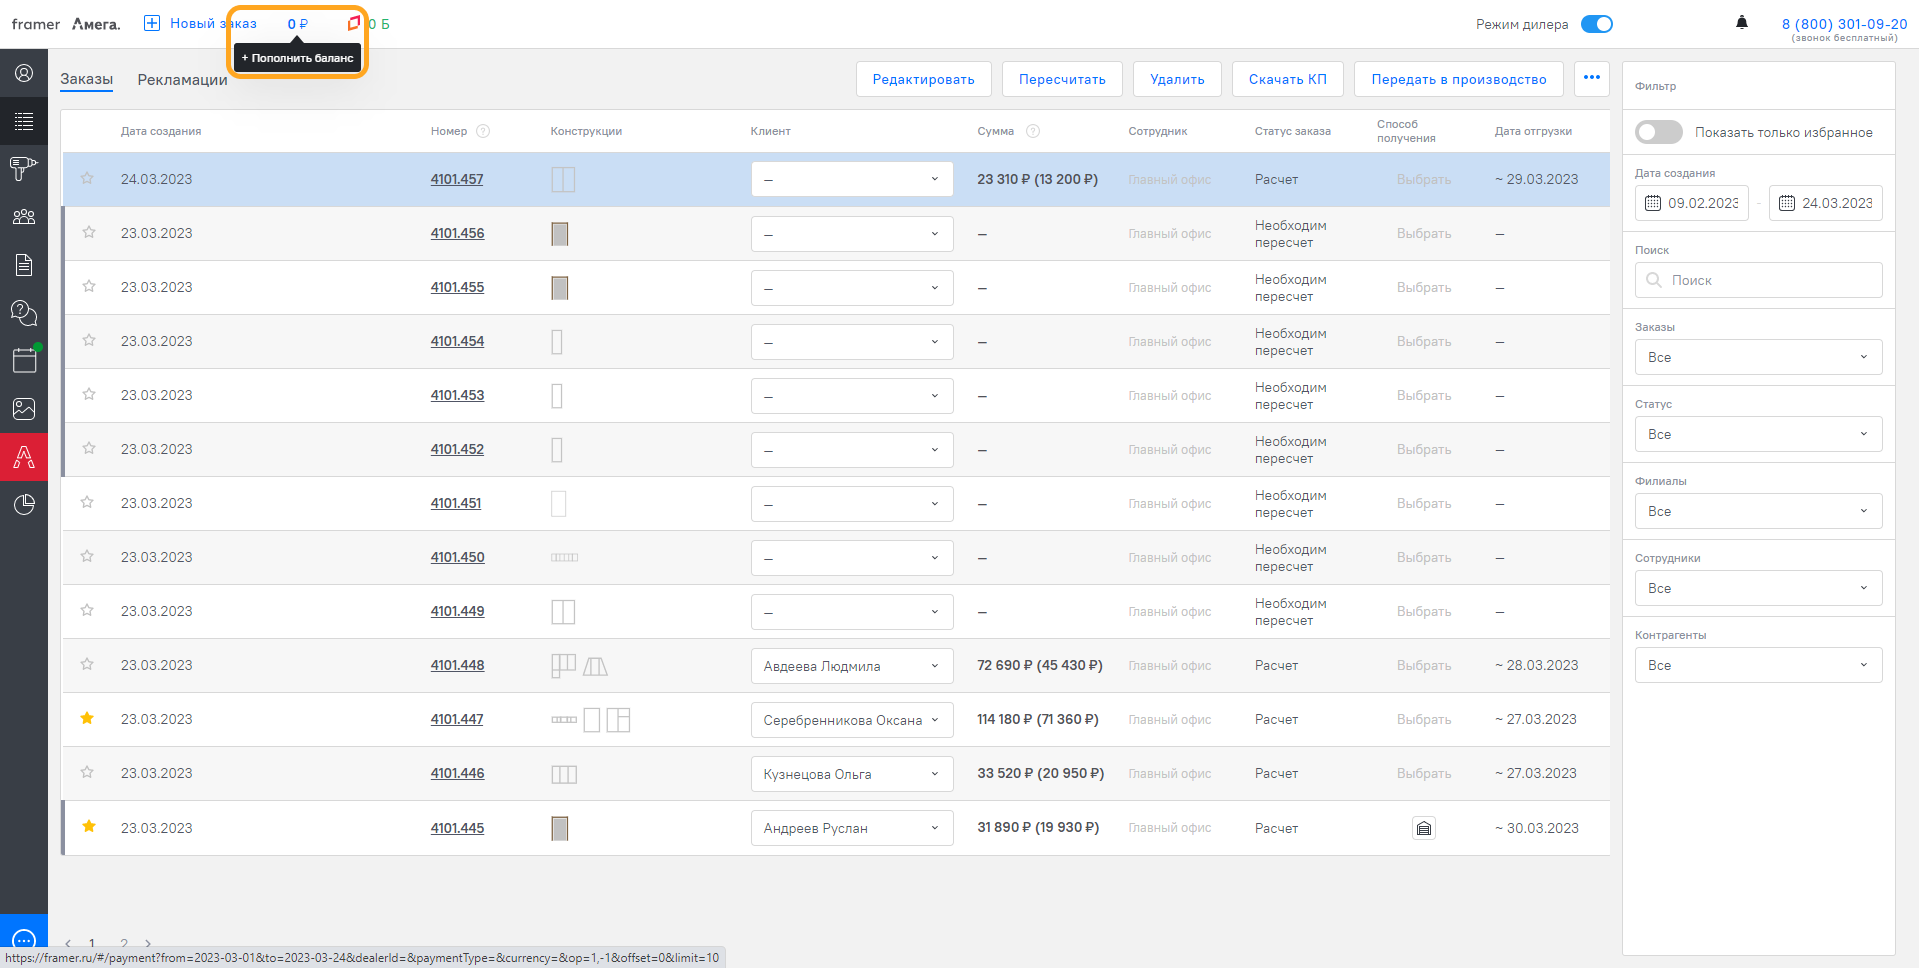
Task: Expand the Сотрудники filter dropdown
Action: pos(1758,588)
